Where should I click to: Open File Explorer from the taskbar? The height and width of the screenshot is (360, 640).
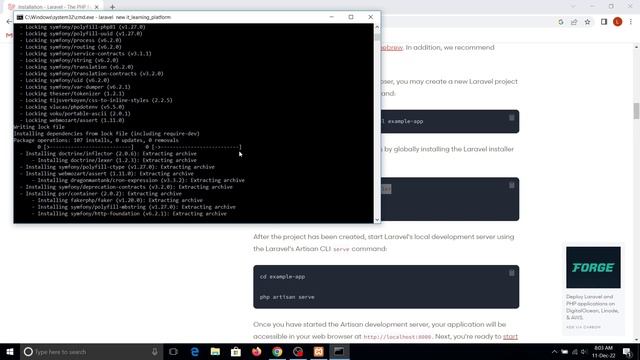[x=215, y=351]
